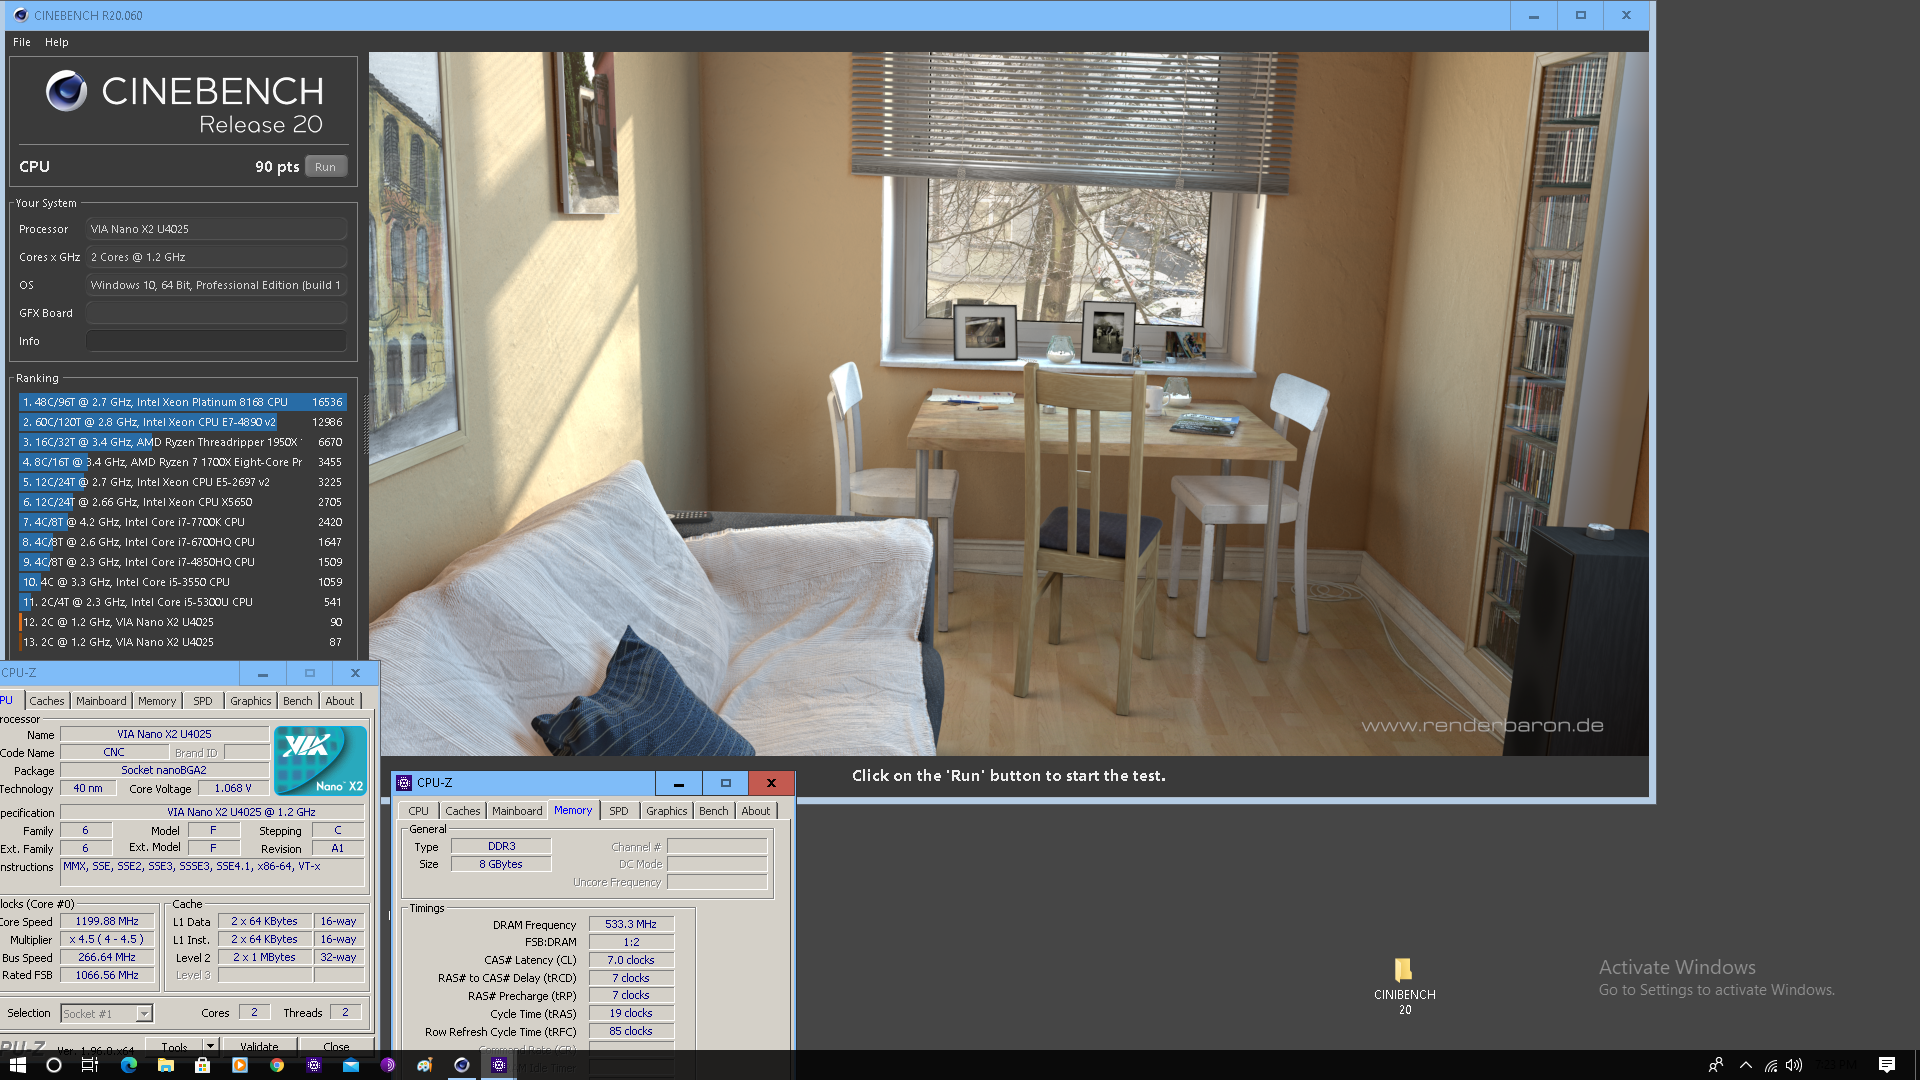Click the Close button in back CPU-Z window

(x=337, y=1046)
